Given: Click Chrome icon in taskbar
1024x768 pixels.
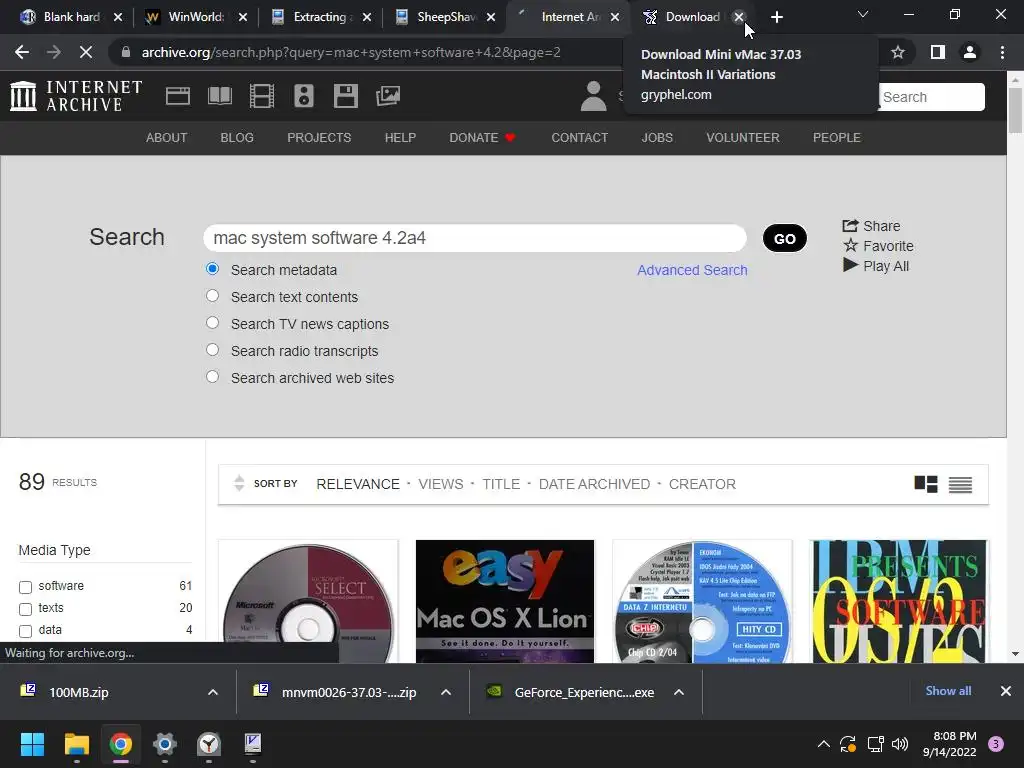Looking at the screenshot, I should [121, 744].
